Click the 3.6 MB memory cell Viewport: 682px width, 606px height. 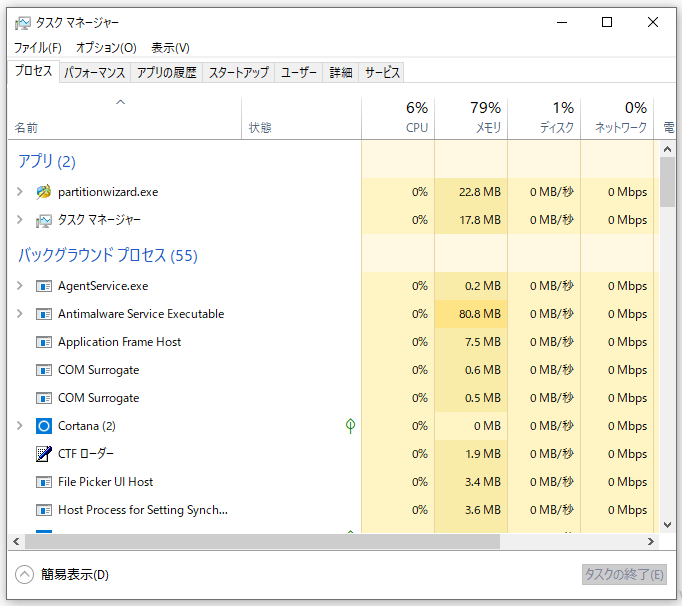pyautogui.click(x=471, y=510)
